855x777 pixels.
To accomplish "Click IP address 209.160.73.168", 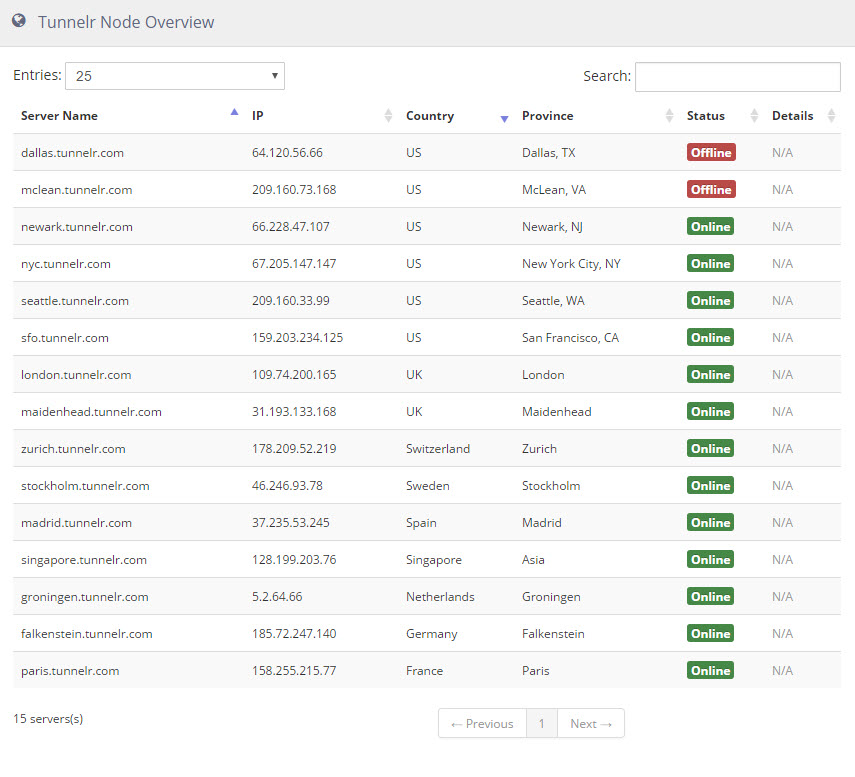I will tap(294, 190).
